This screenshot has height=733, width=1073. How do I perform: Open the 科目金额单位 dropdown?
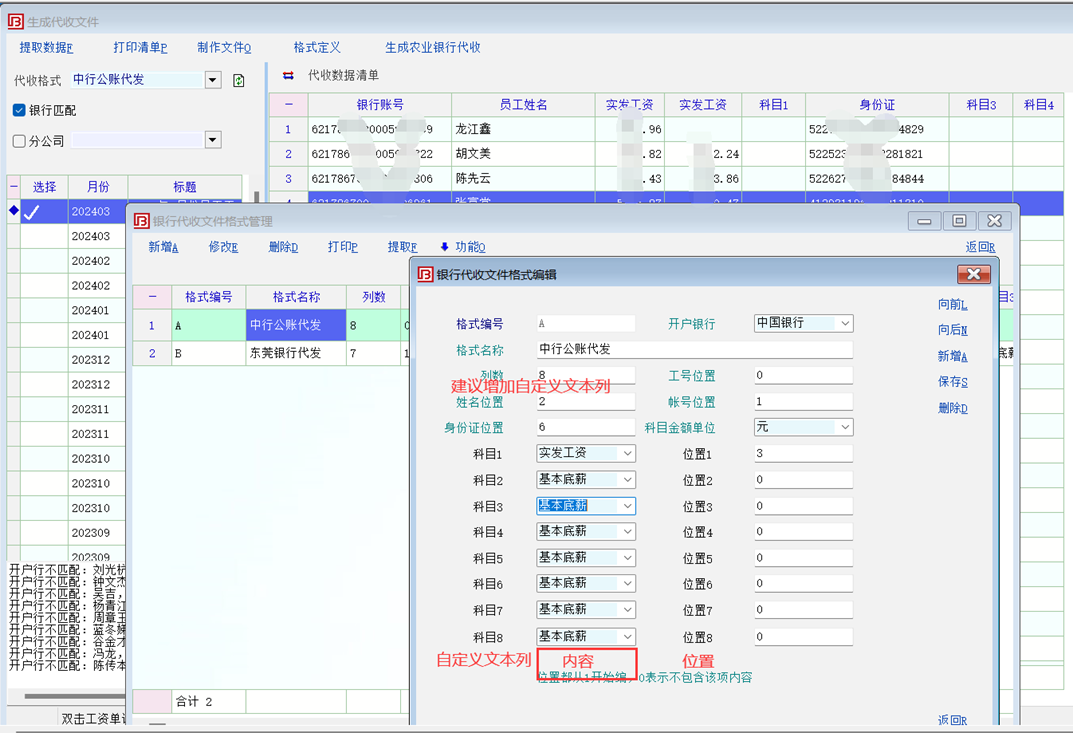click(845, 427)
